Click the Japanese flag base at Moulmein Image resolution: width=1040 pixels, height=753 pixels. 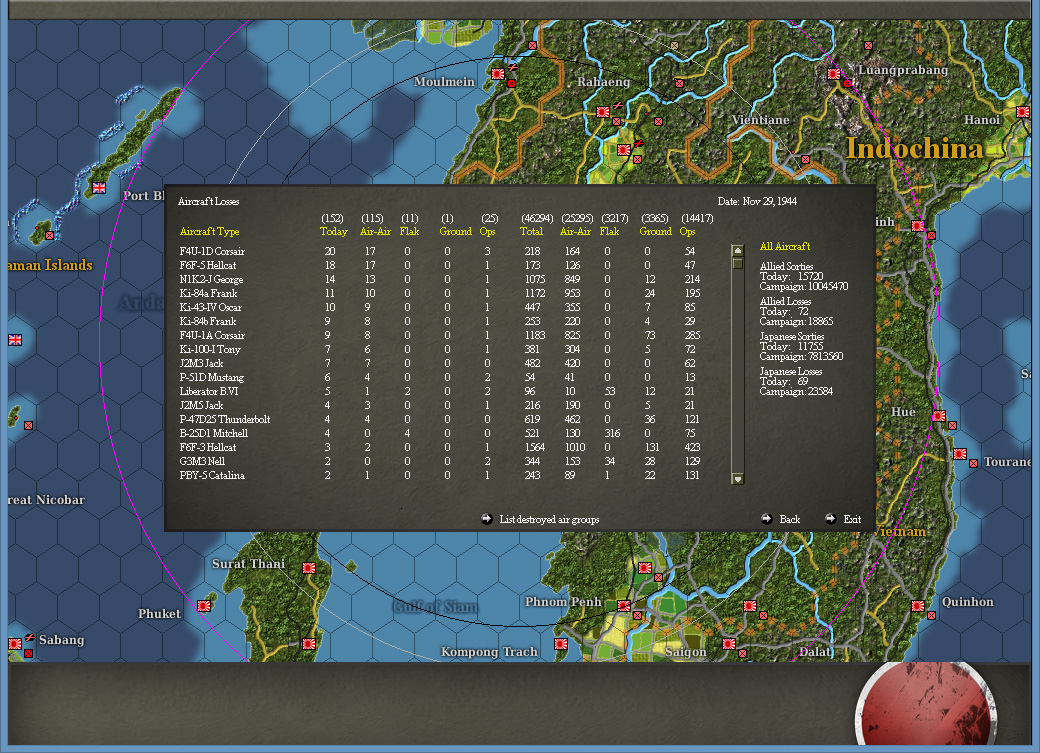pyautogui.click(x=497, y=74)
